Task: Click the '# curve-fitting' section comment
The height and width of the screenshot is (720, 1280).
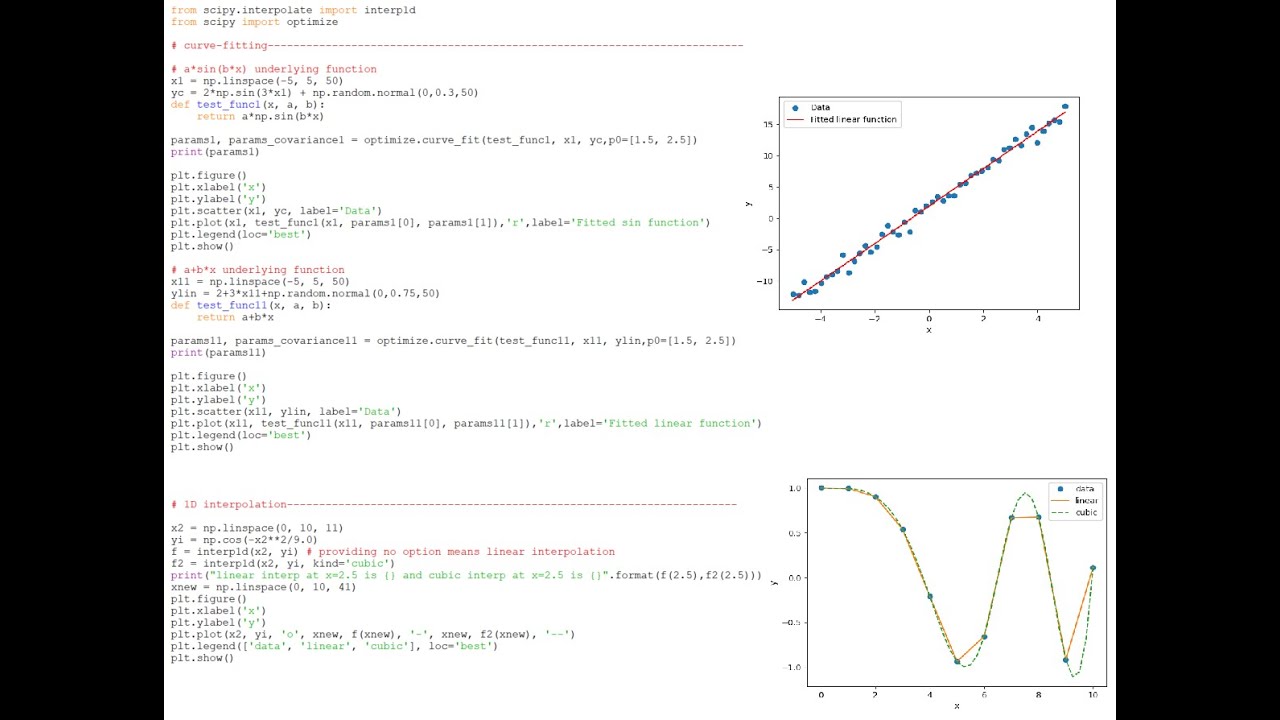Action: (x=457, y=45)
